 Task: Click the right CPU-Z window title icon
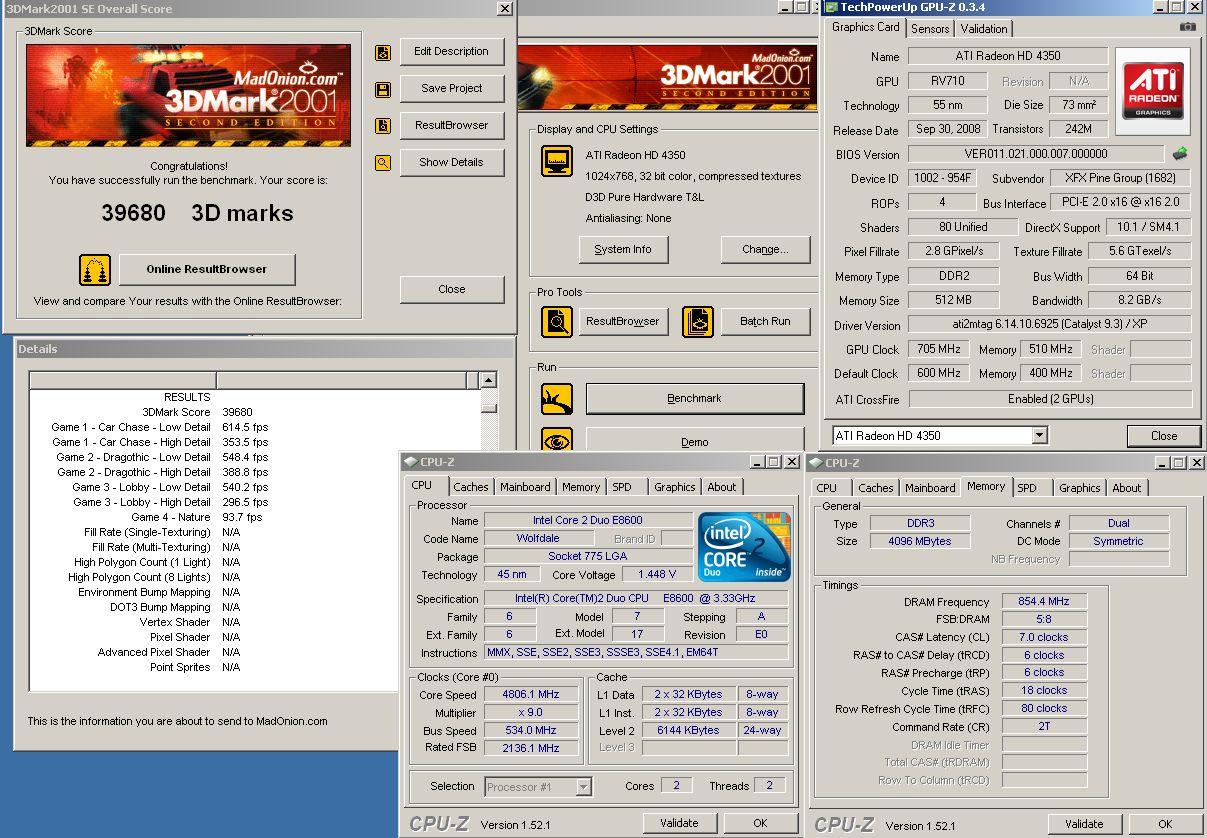point(816,463)
